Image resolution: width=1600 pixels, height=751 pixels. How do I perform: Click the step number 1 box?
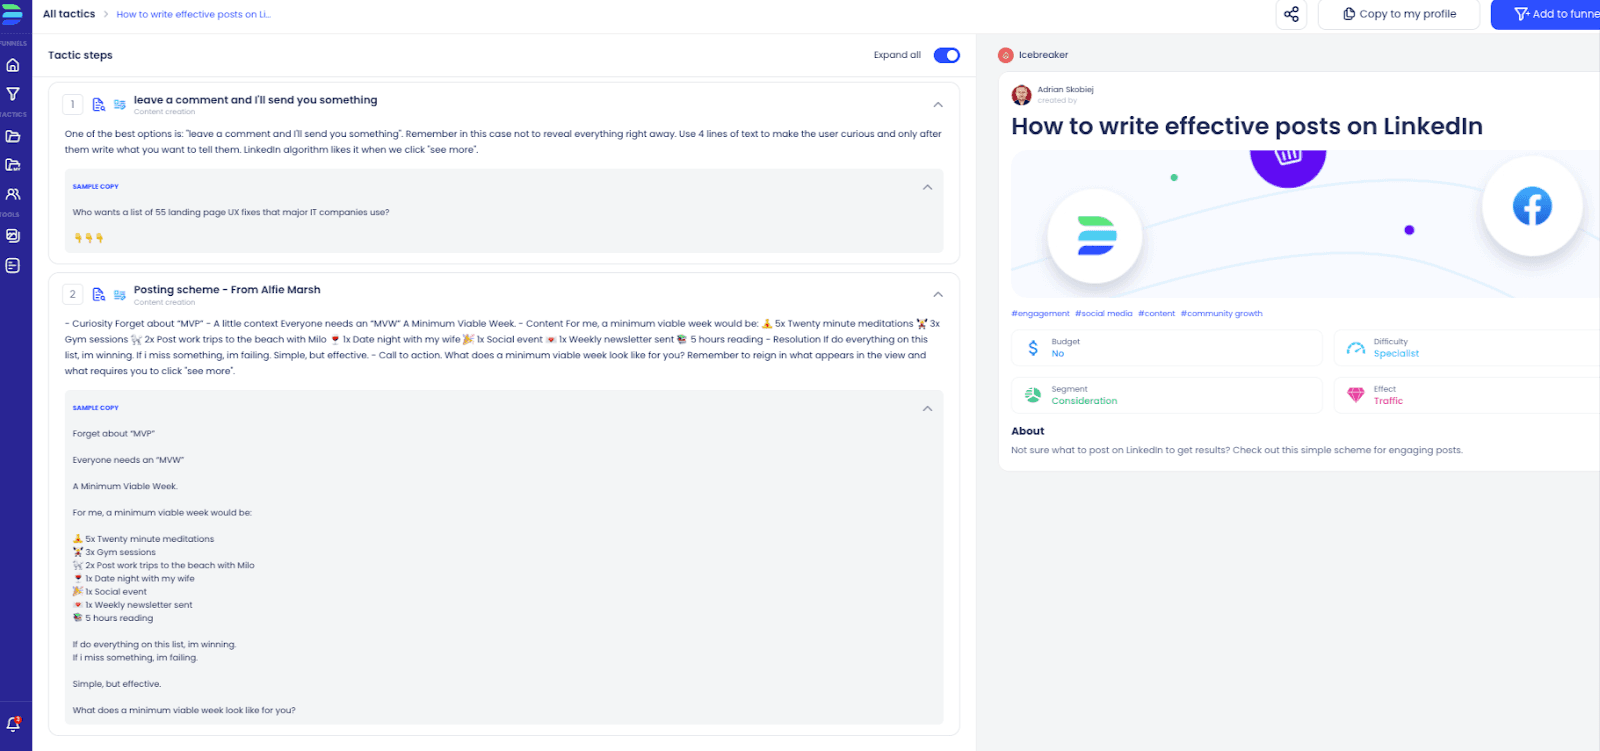pos(72,104)
